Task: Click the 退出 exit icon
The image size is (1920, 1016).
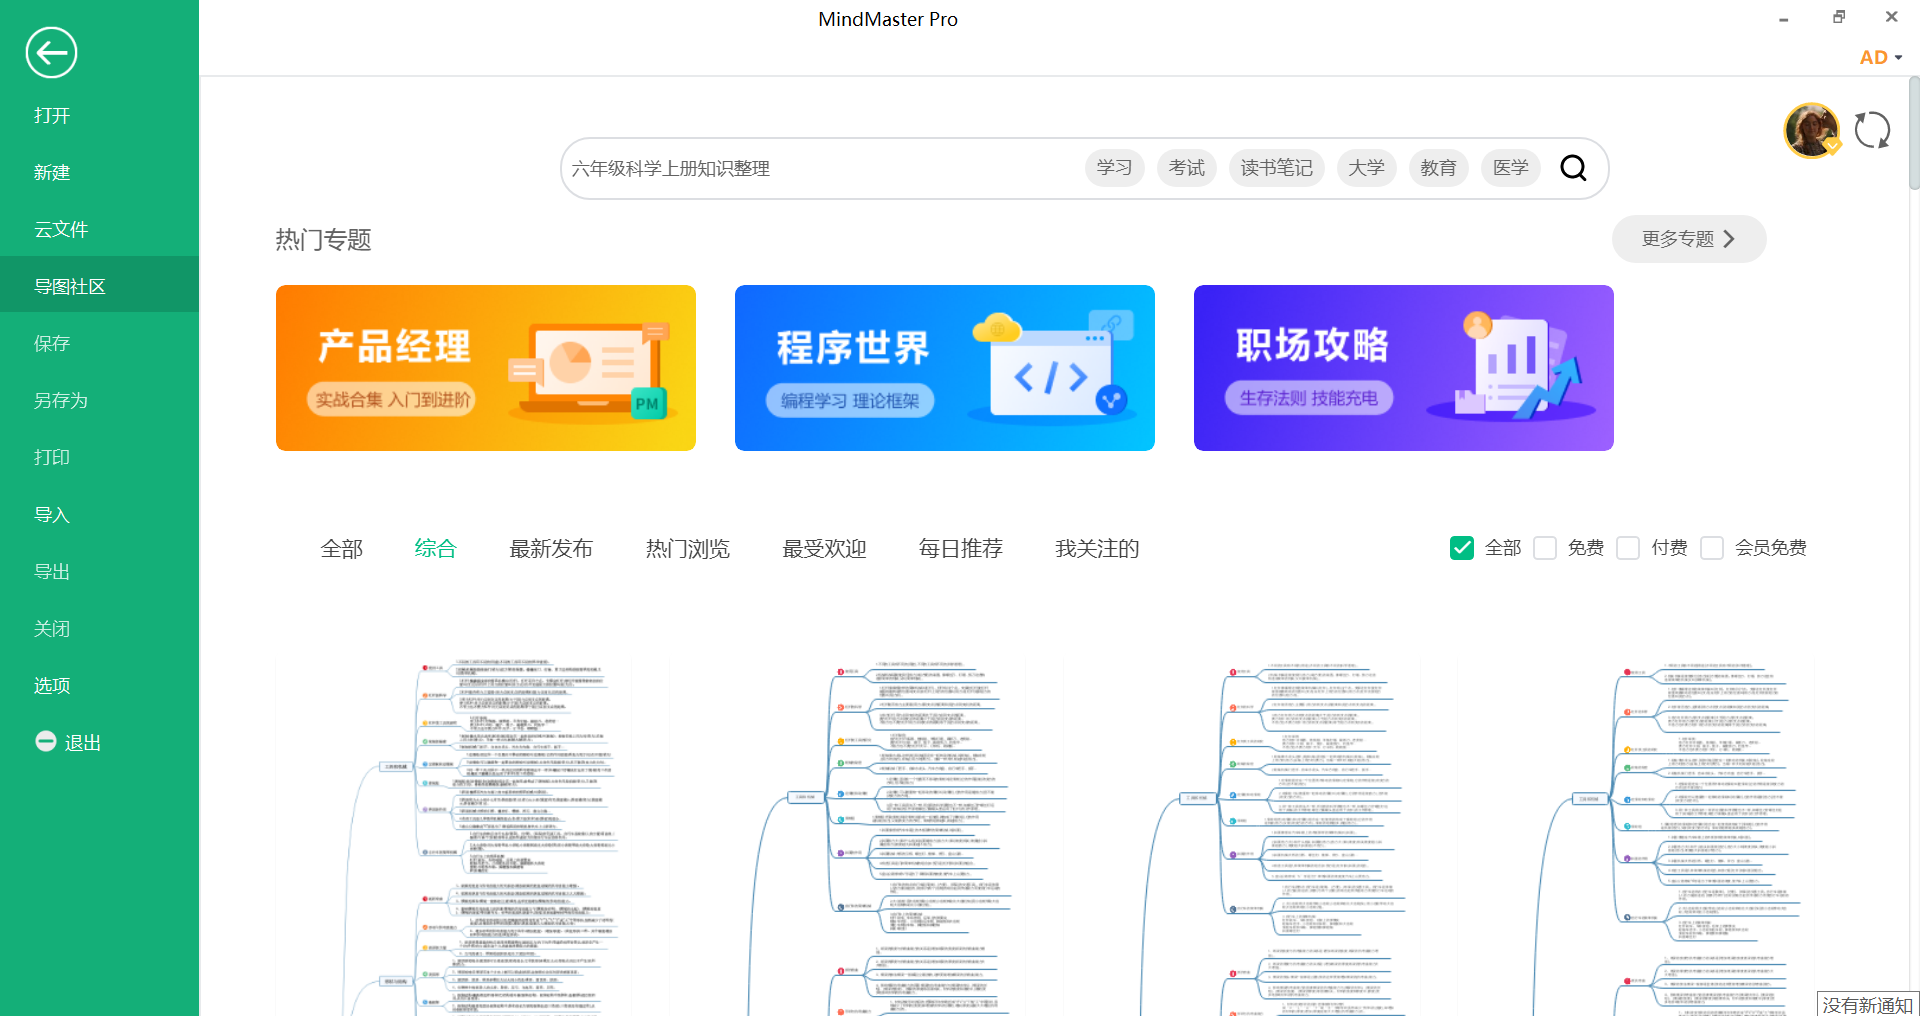Action: [46, 742]
